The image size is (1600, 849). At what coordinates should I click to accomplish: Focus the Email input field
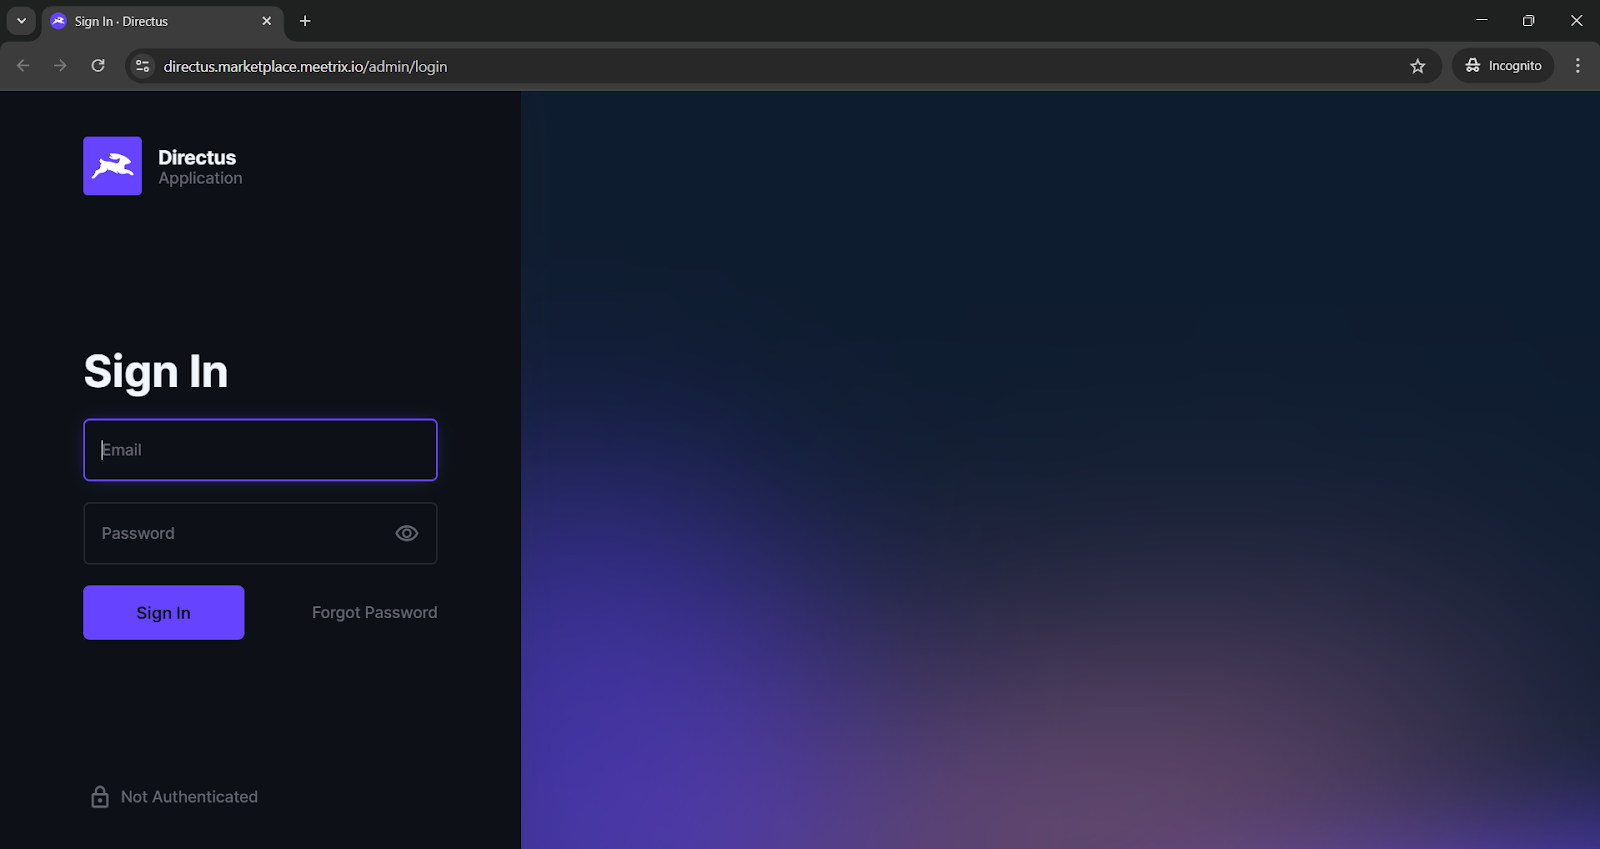pos(260,450)
